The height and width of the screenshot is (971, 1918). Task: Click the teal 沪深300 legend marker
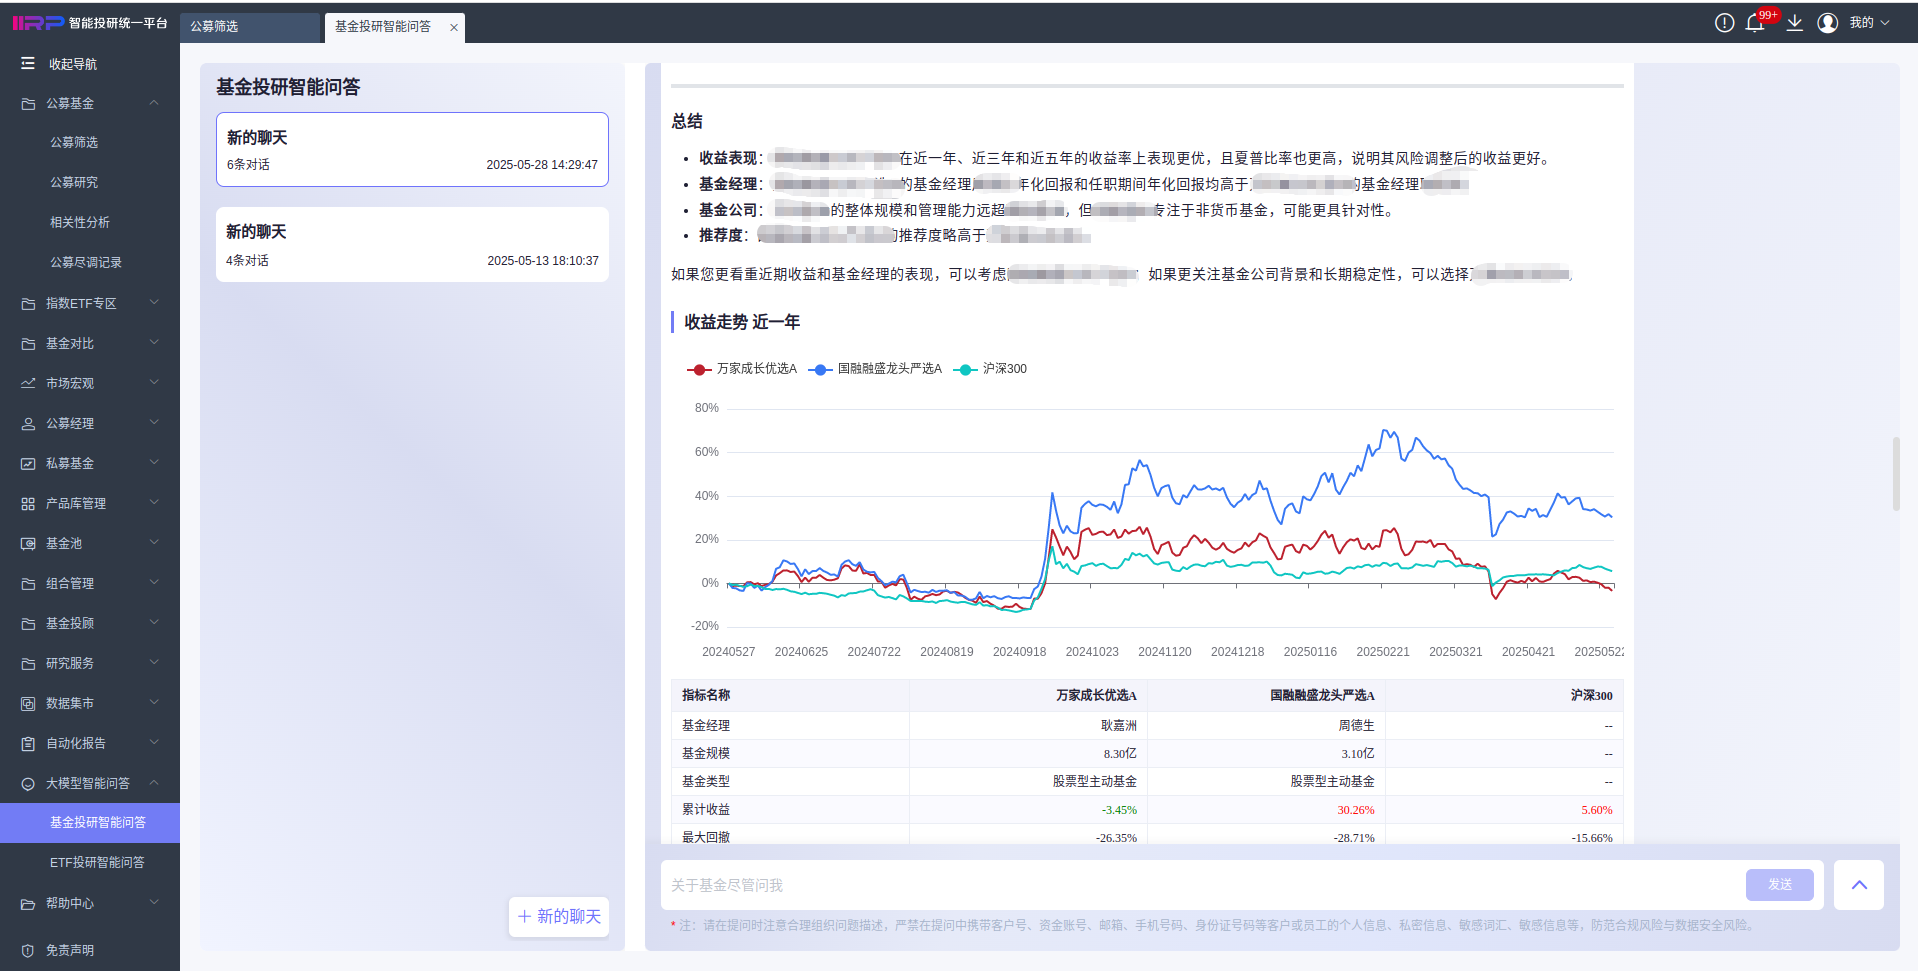pyautogui.click(x=966, y=370)
